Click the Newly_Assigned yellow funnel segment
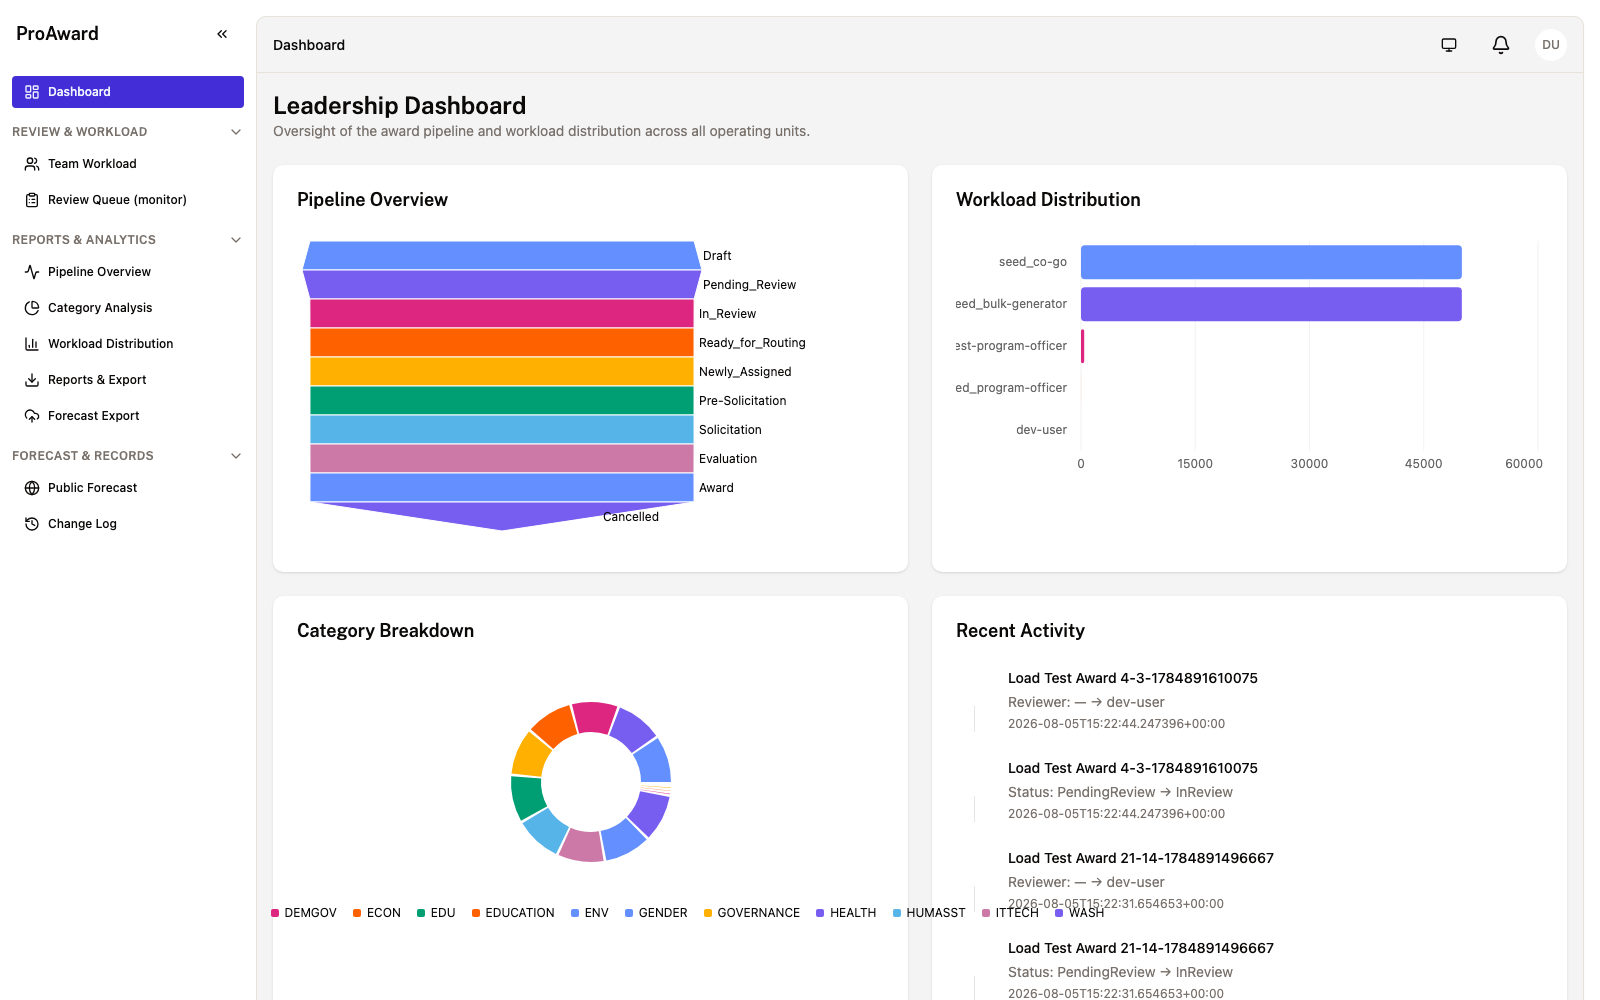Screen dimensions: 1600x1000 [x=502, y=371]
